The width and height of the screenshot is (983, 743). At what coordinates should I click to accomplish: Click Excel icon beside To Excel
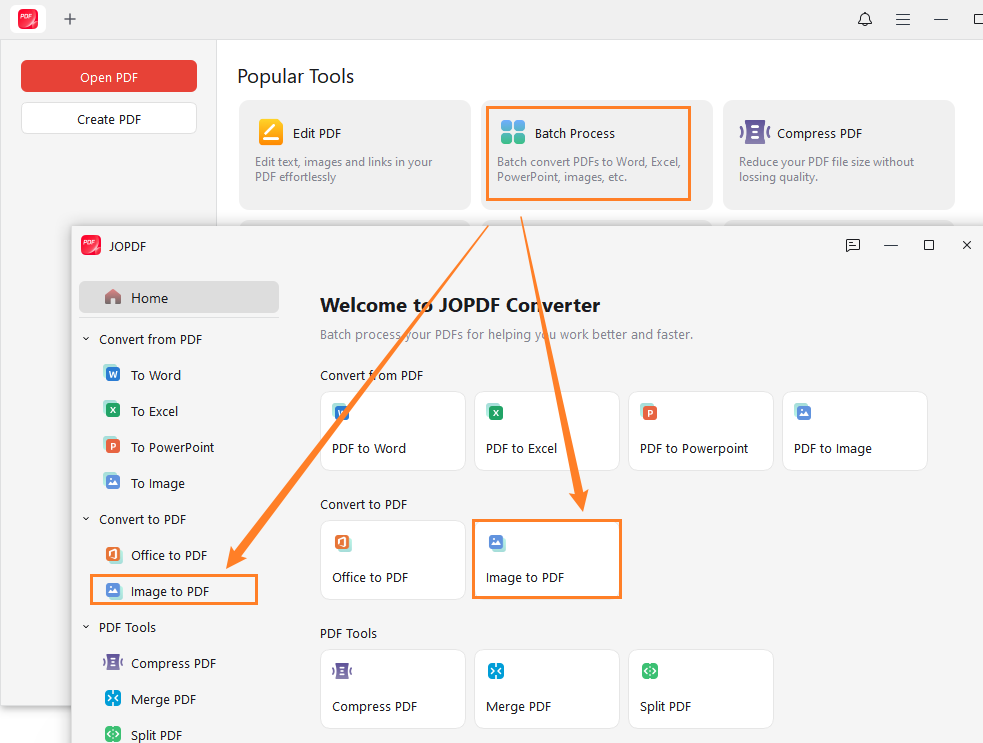point(112,409)
